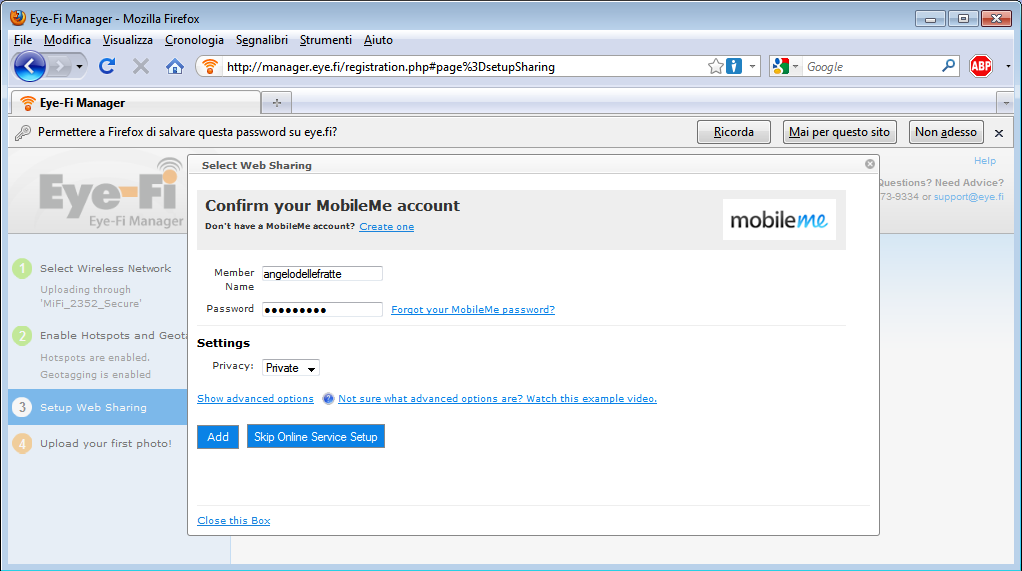Image resolution: width=1022 pixels, height=571 pixels.
Task: Reload the page with the refresh icon
Action: click(108, 66)
